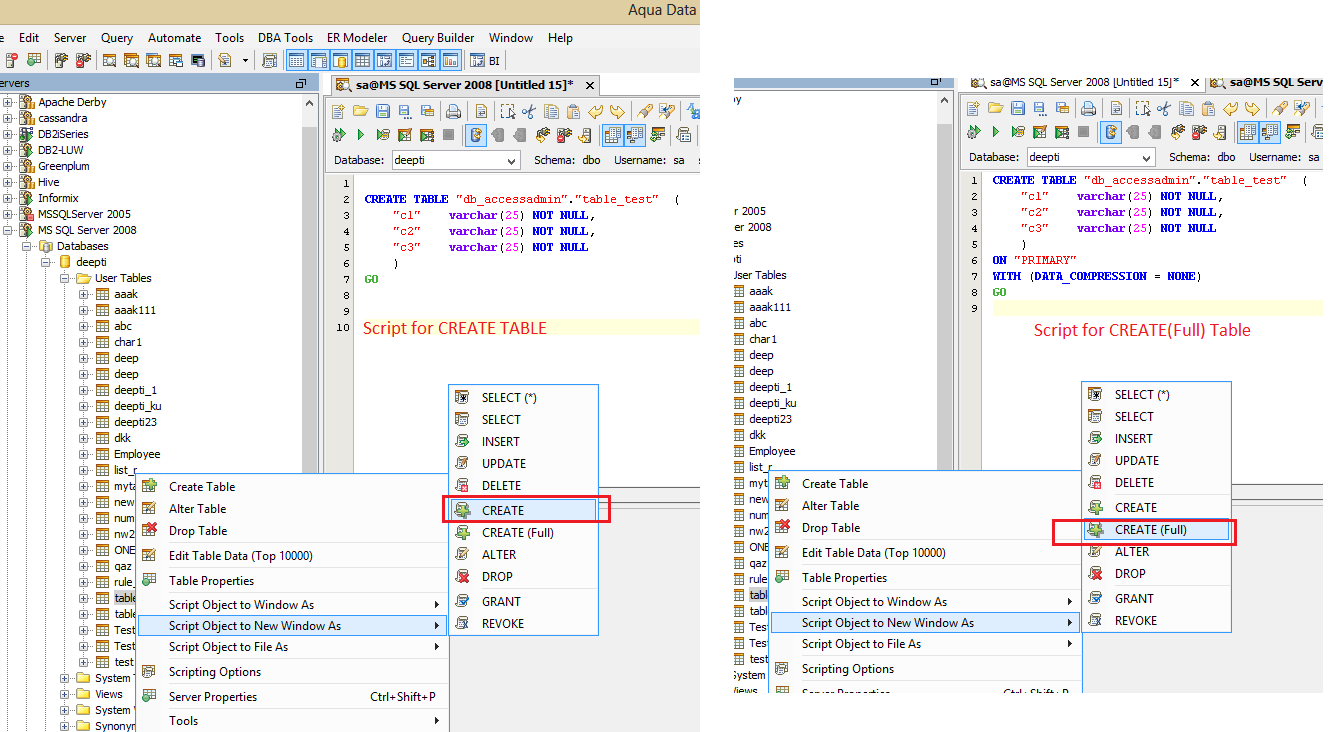Click the Save disk icon in left screenshot's editor toolbar

(x=381, y=111)
